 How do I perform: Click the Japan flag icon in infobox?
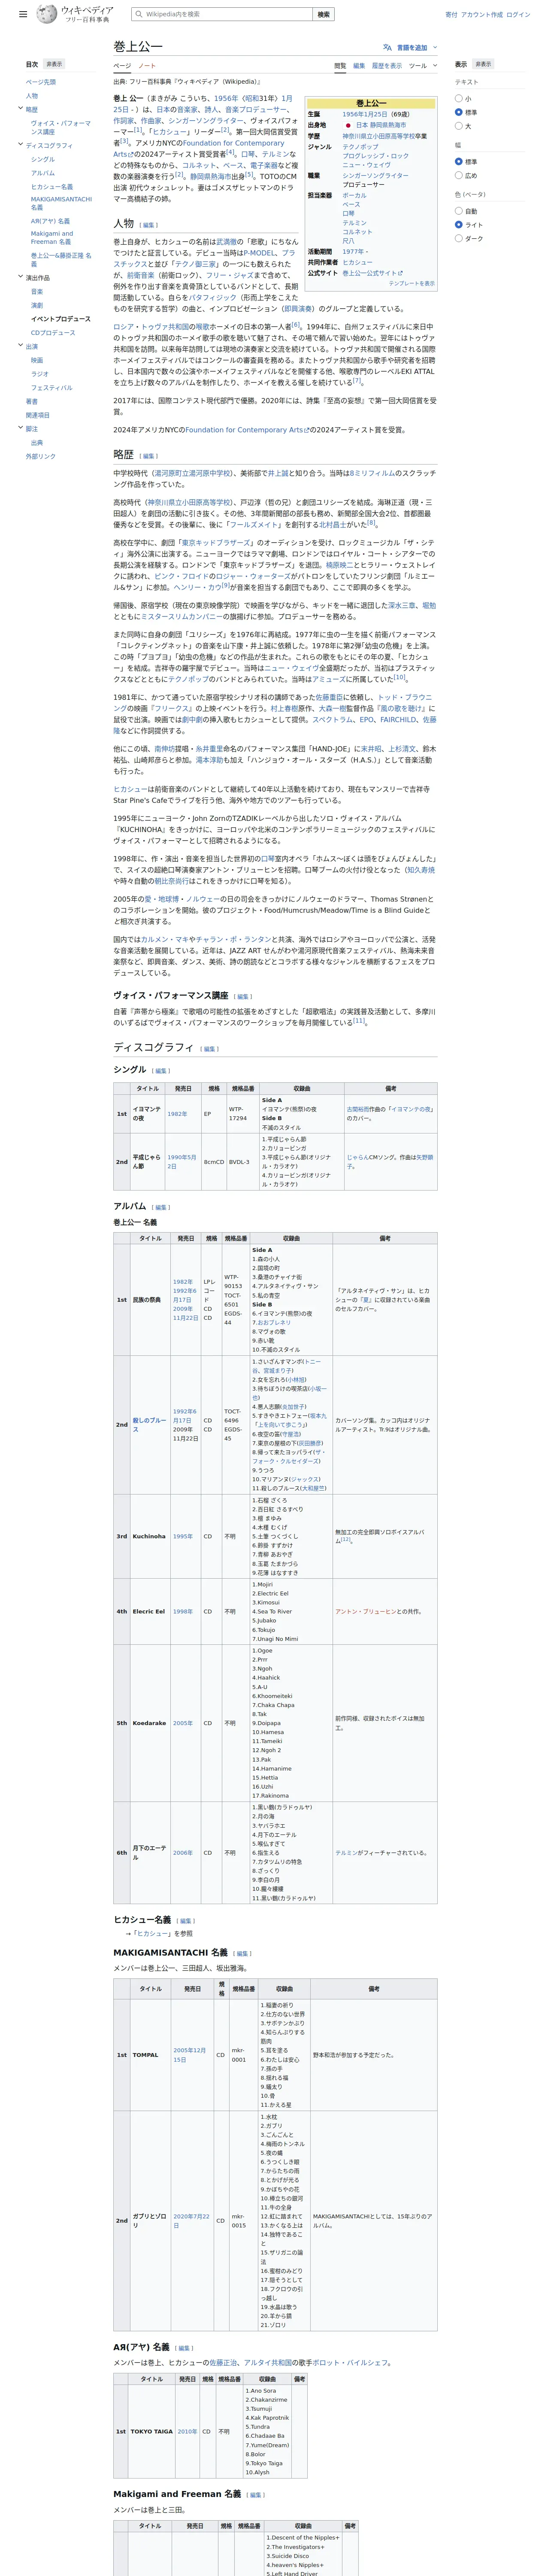347,125
